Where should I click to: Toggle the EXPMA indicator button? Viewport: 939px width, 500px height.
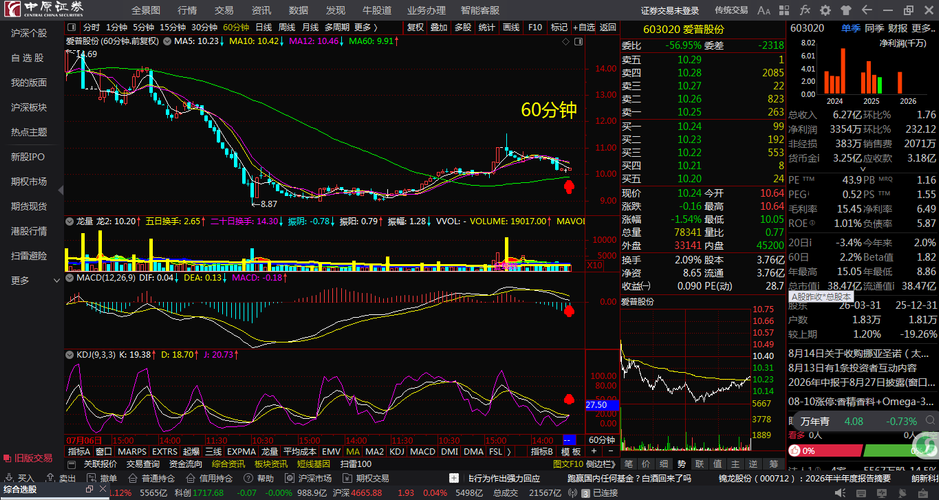click(242, 451)
